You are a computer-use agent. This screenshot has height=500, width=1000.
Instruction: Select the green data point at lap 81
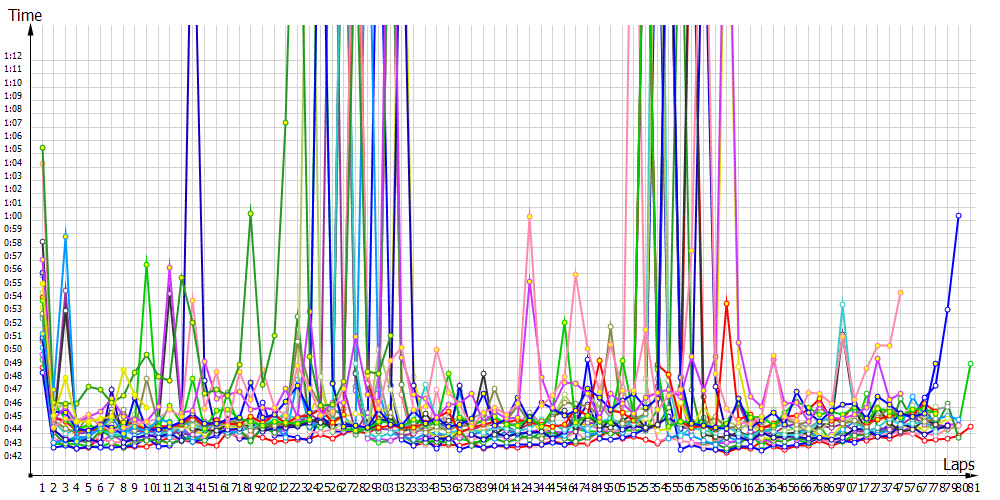(x=970, y=364)
